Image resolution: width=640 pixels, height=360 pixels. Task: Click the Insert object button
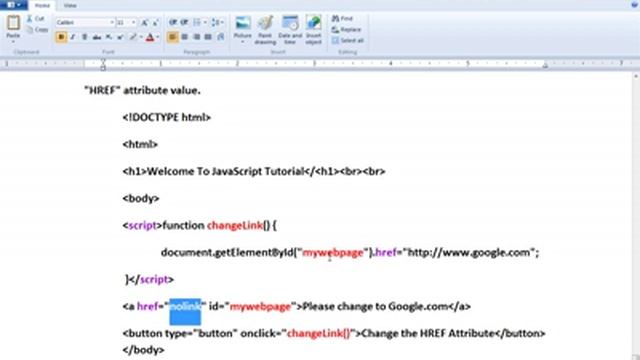(x=313, y=30)
